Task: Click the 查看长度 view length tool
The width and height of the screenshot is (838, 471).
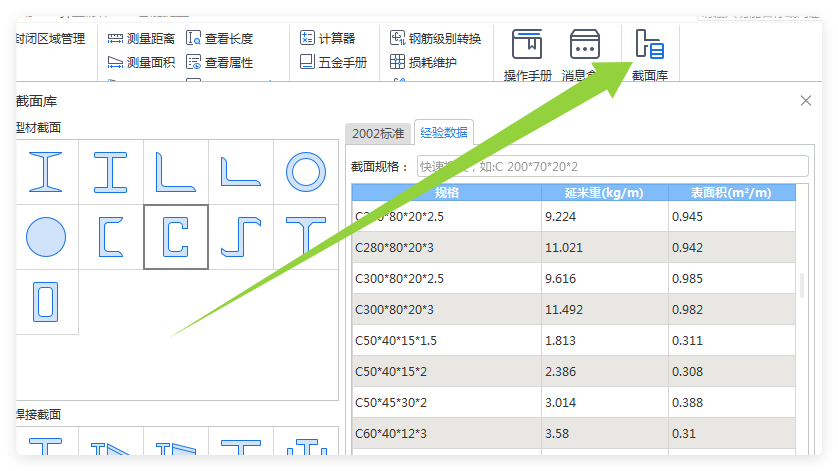Action: [x=220, y=38]
